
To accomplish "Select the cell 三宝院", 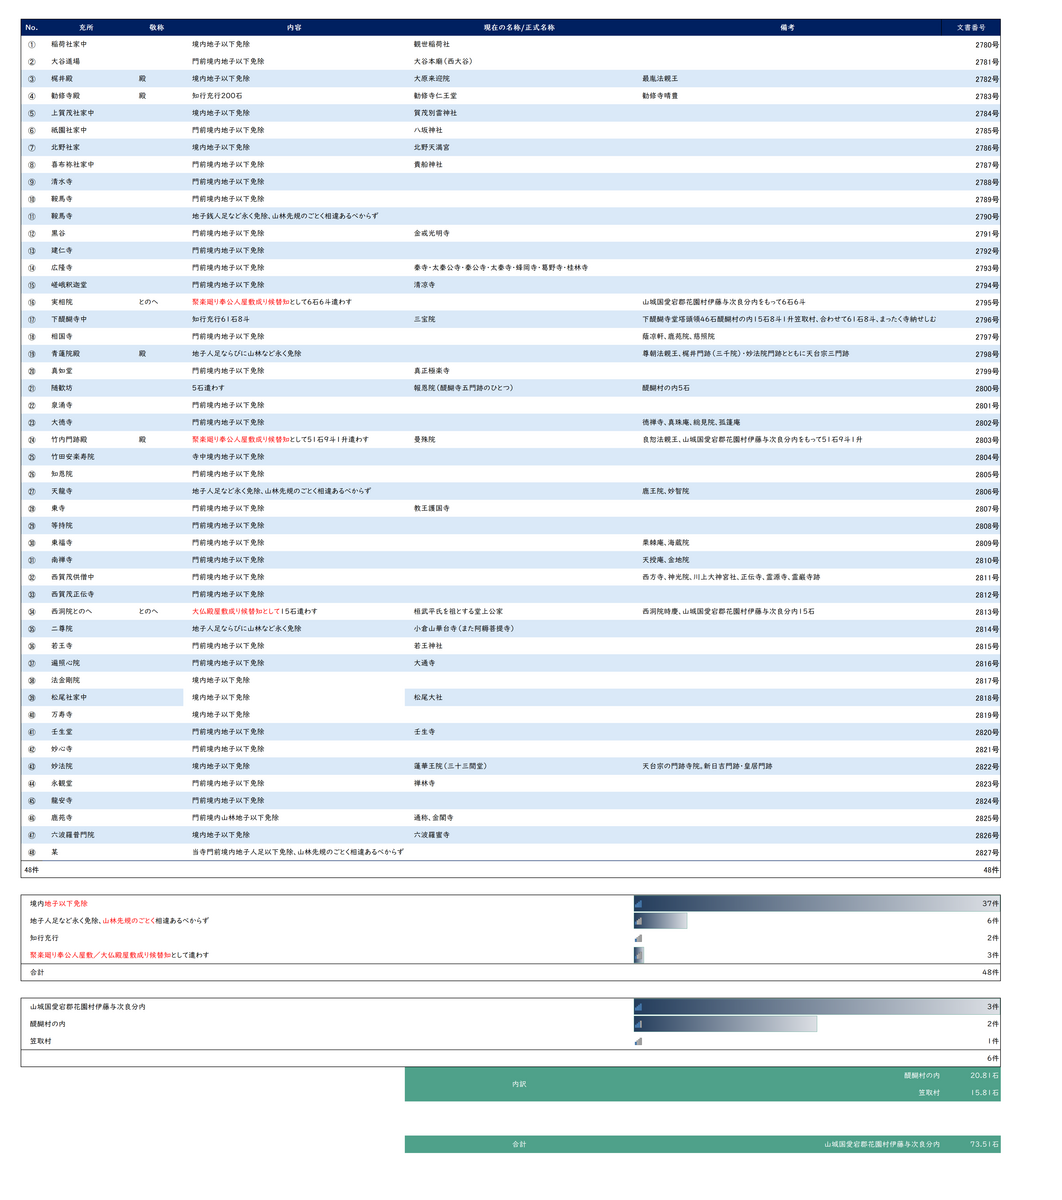I will [x=425, y=319].
